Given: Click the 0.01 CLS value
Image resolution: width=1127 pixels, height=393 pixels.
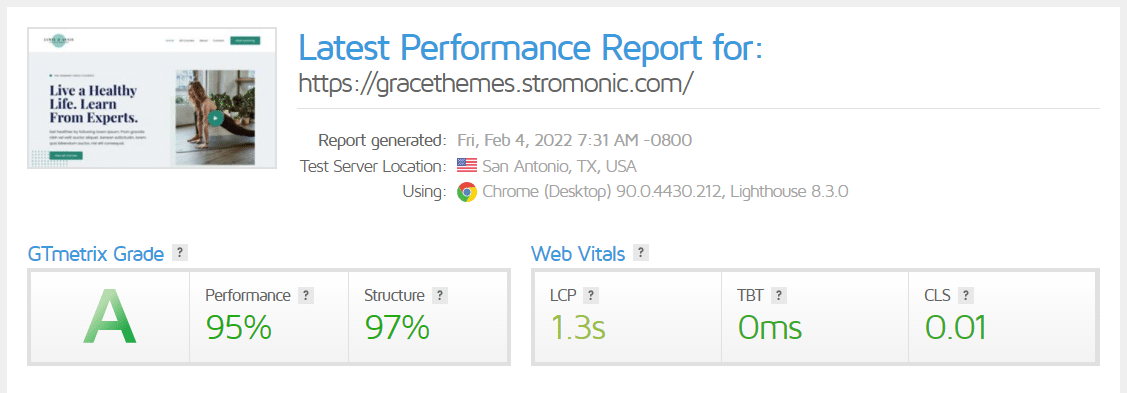Looking at the screenshot, I should point(955,328).
